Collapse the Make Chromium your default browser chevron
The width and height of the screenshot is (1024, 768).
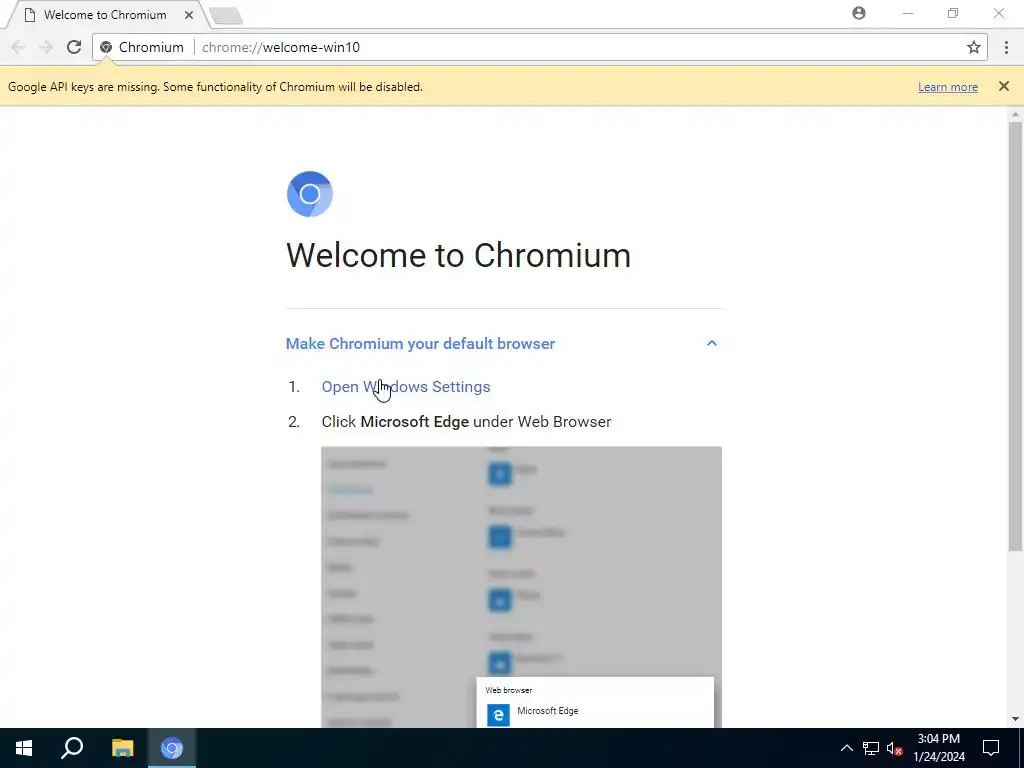coord(712,344)
